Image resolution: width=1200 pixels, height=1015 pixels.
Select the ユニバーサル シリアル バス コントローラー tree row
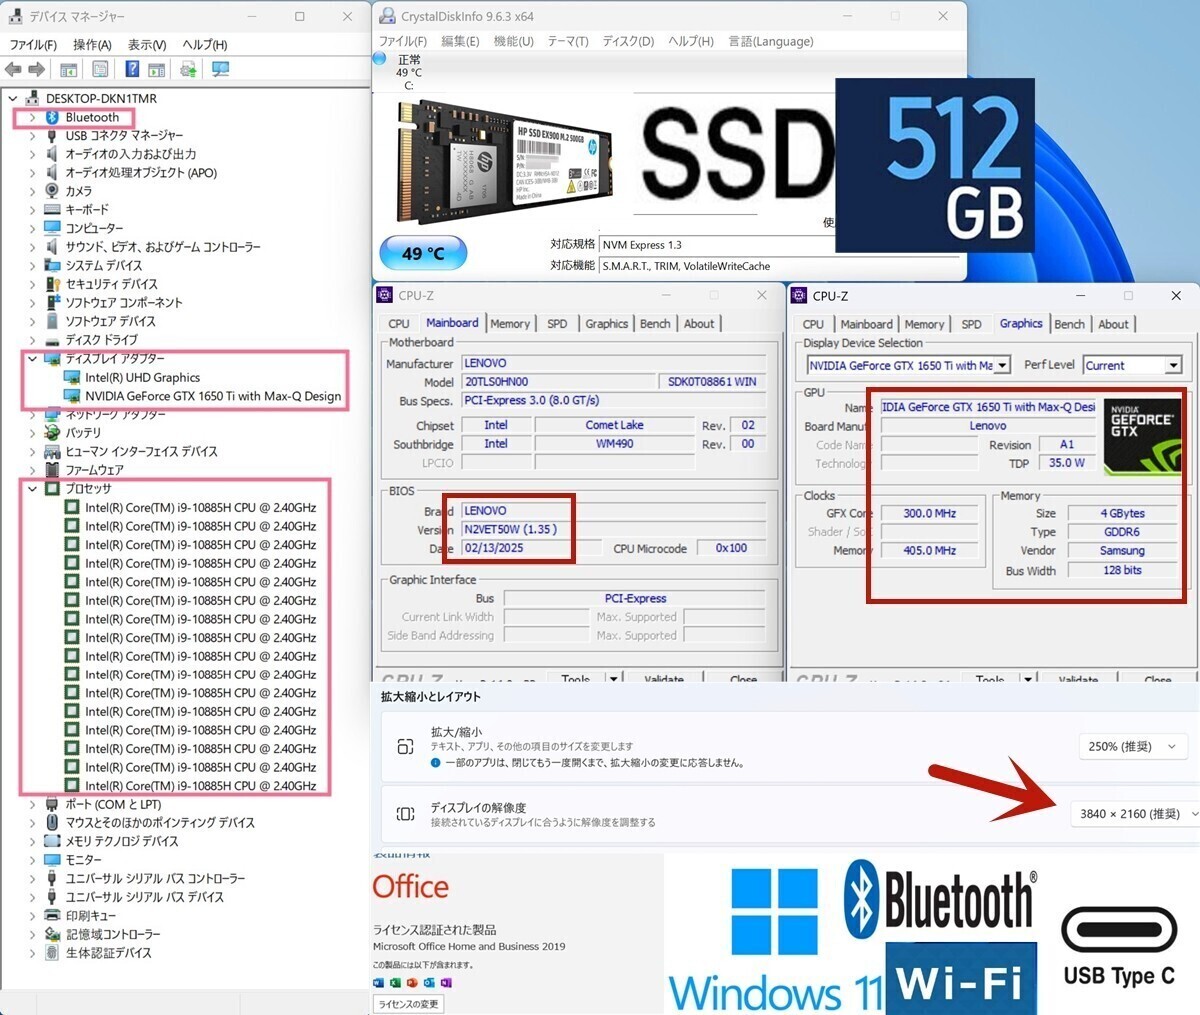(155, 878)
